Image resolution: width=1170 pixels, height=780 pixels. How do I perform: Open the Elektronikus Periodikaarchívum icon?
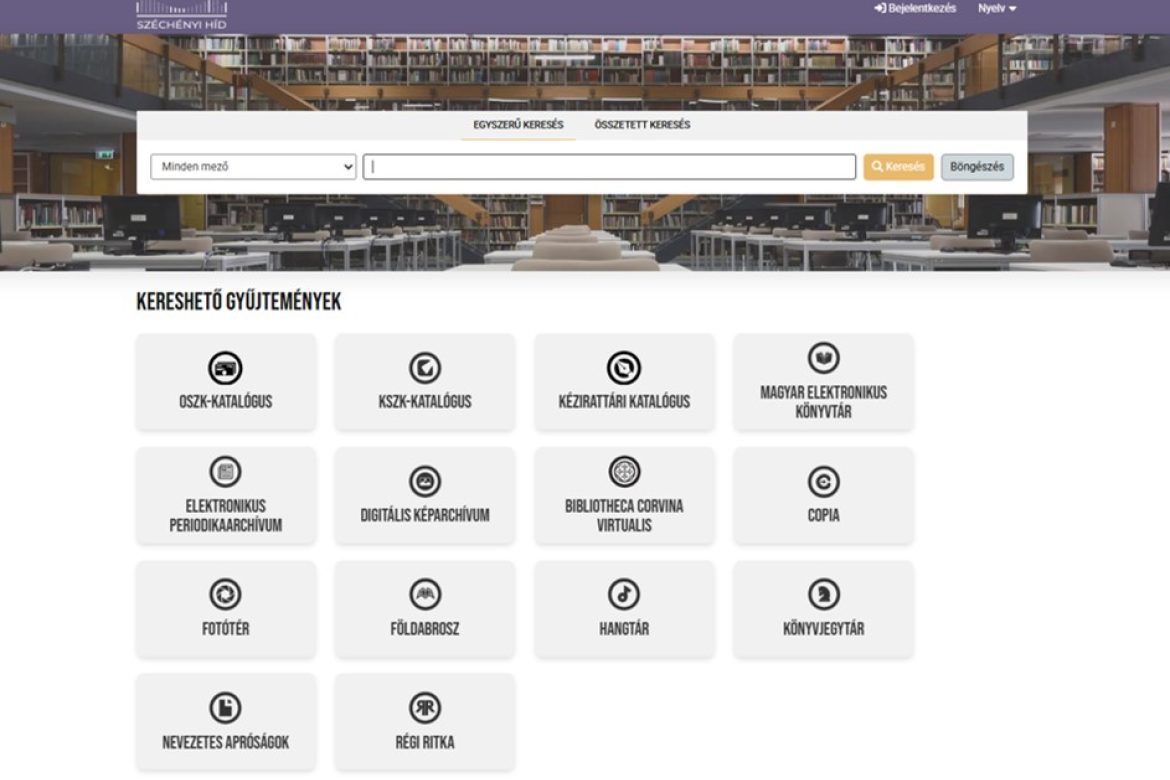click(x=225, y=472)
